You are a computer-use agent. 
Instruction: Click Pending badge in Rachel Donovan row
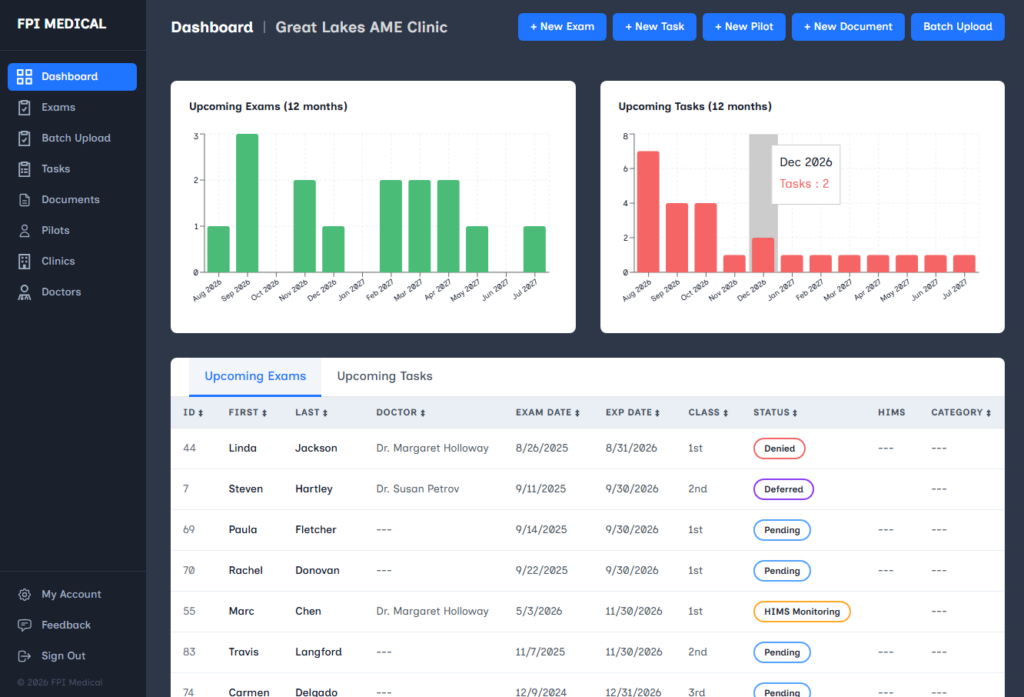[x=782, y=571]
